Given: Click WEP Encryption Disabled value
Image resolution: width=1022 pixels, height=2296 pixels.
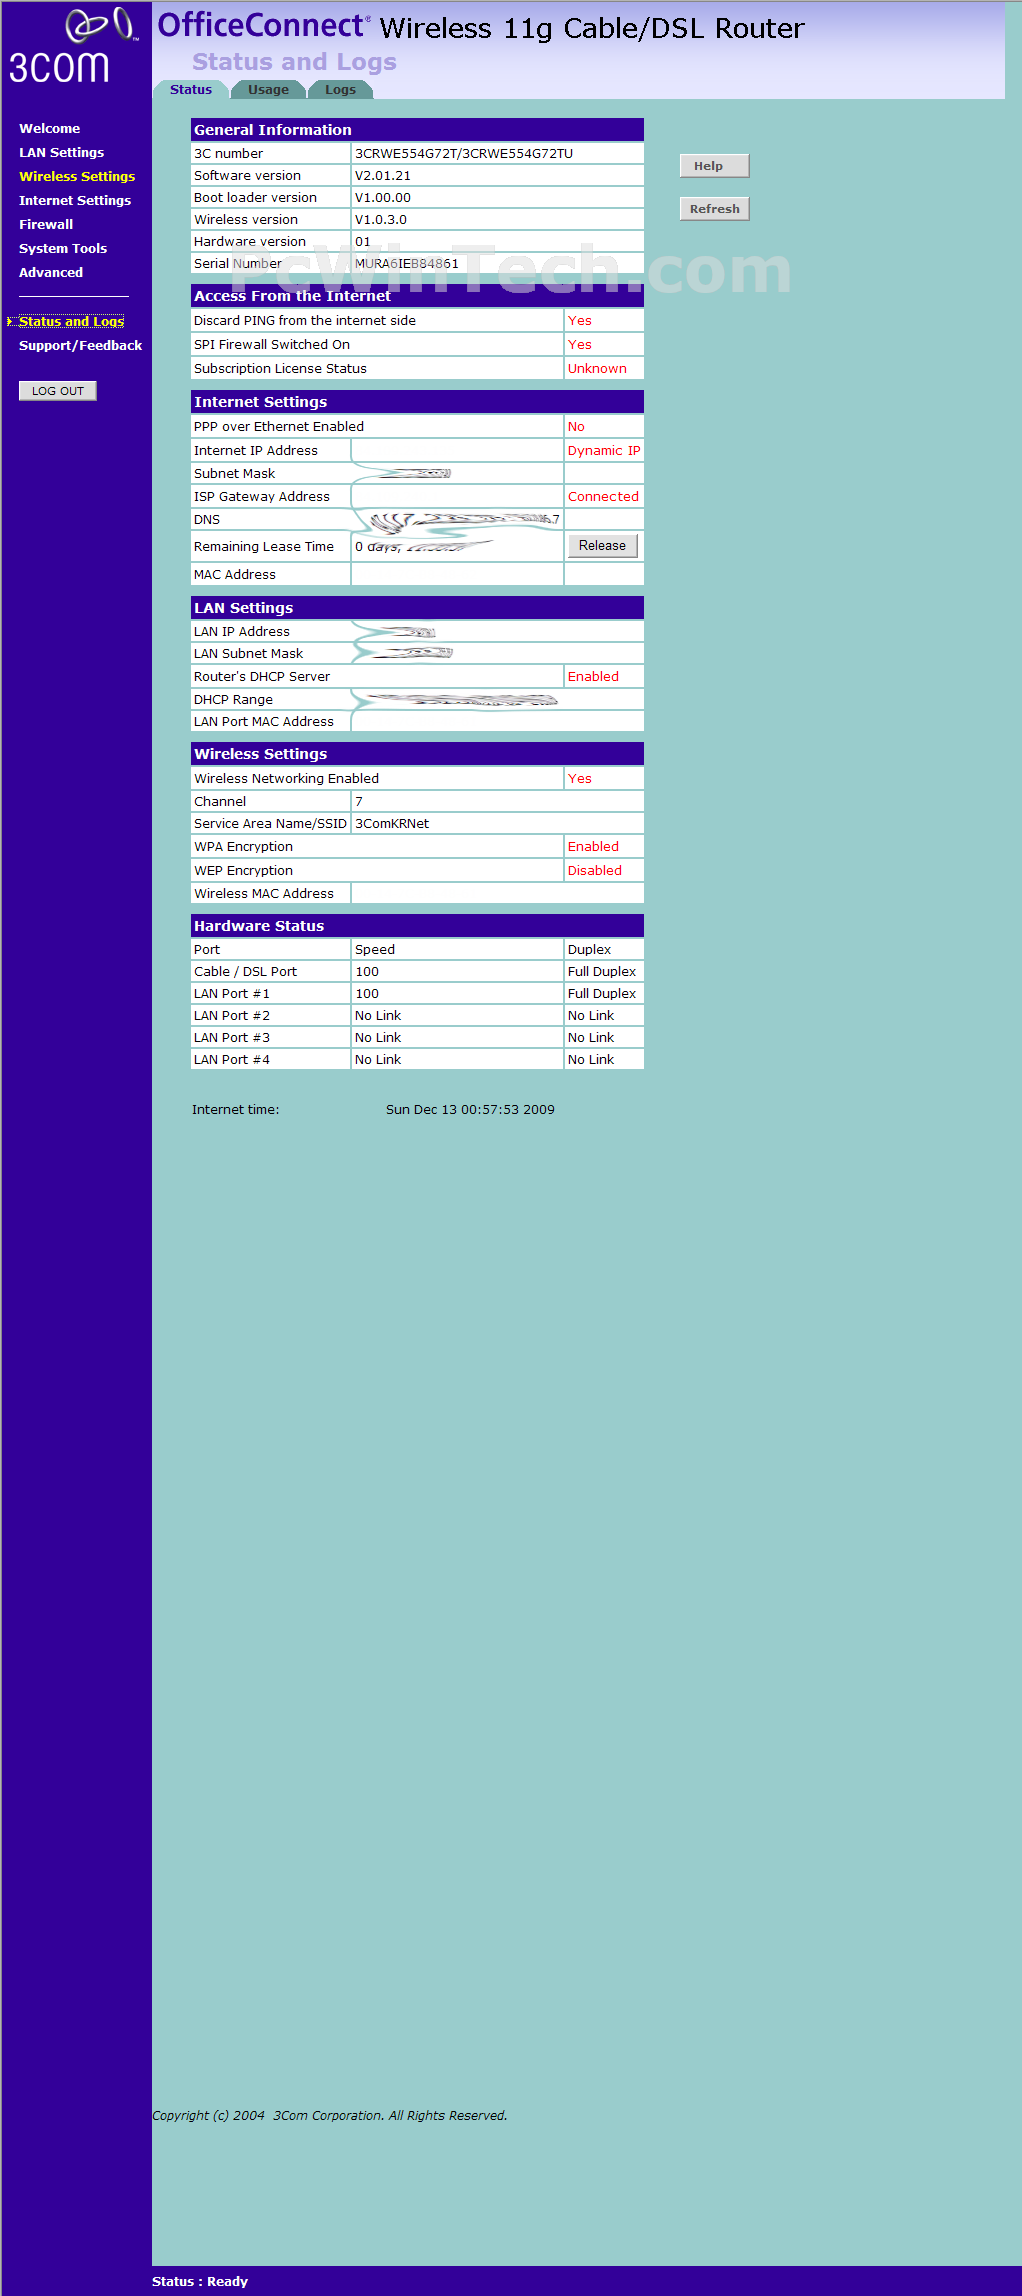Looking at the screenshot, I should [x=595, y=870].
